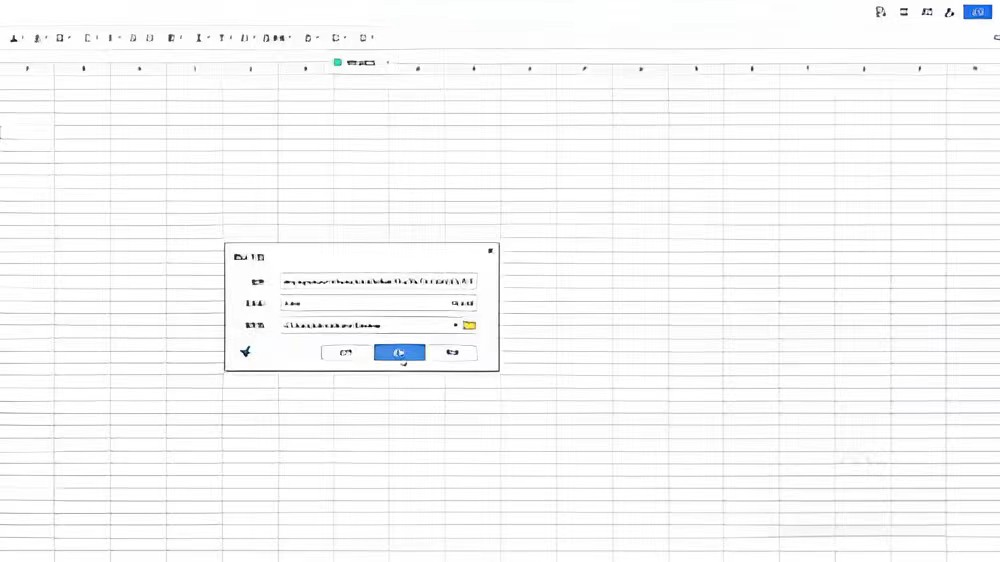Click the dark checkmark icon in dialog corner
This screenshot has height=562, width=1000.
coord(246,352)
